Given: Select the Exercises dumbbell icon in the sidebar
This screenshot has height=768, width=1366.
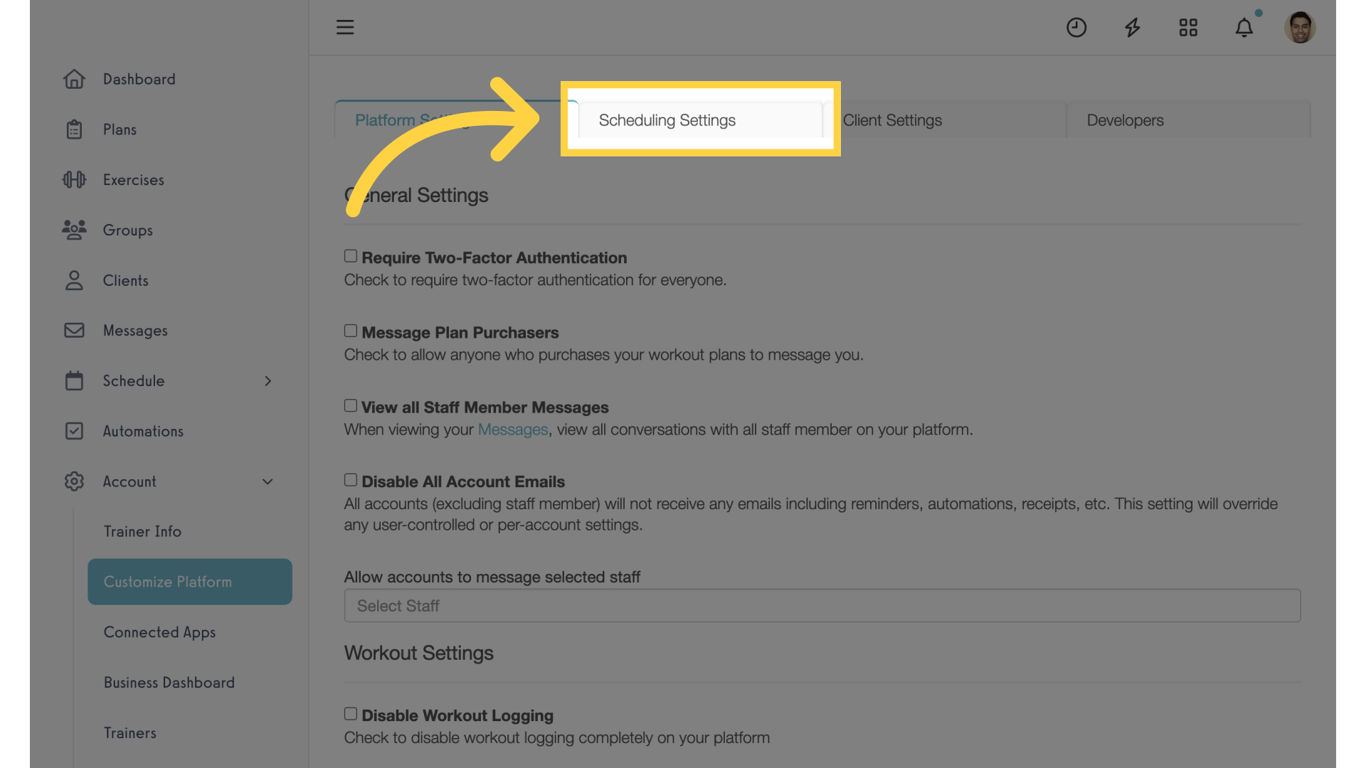Looking at the screenshot, I should click(x=74, y=179).
